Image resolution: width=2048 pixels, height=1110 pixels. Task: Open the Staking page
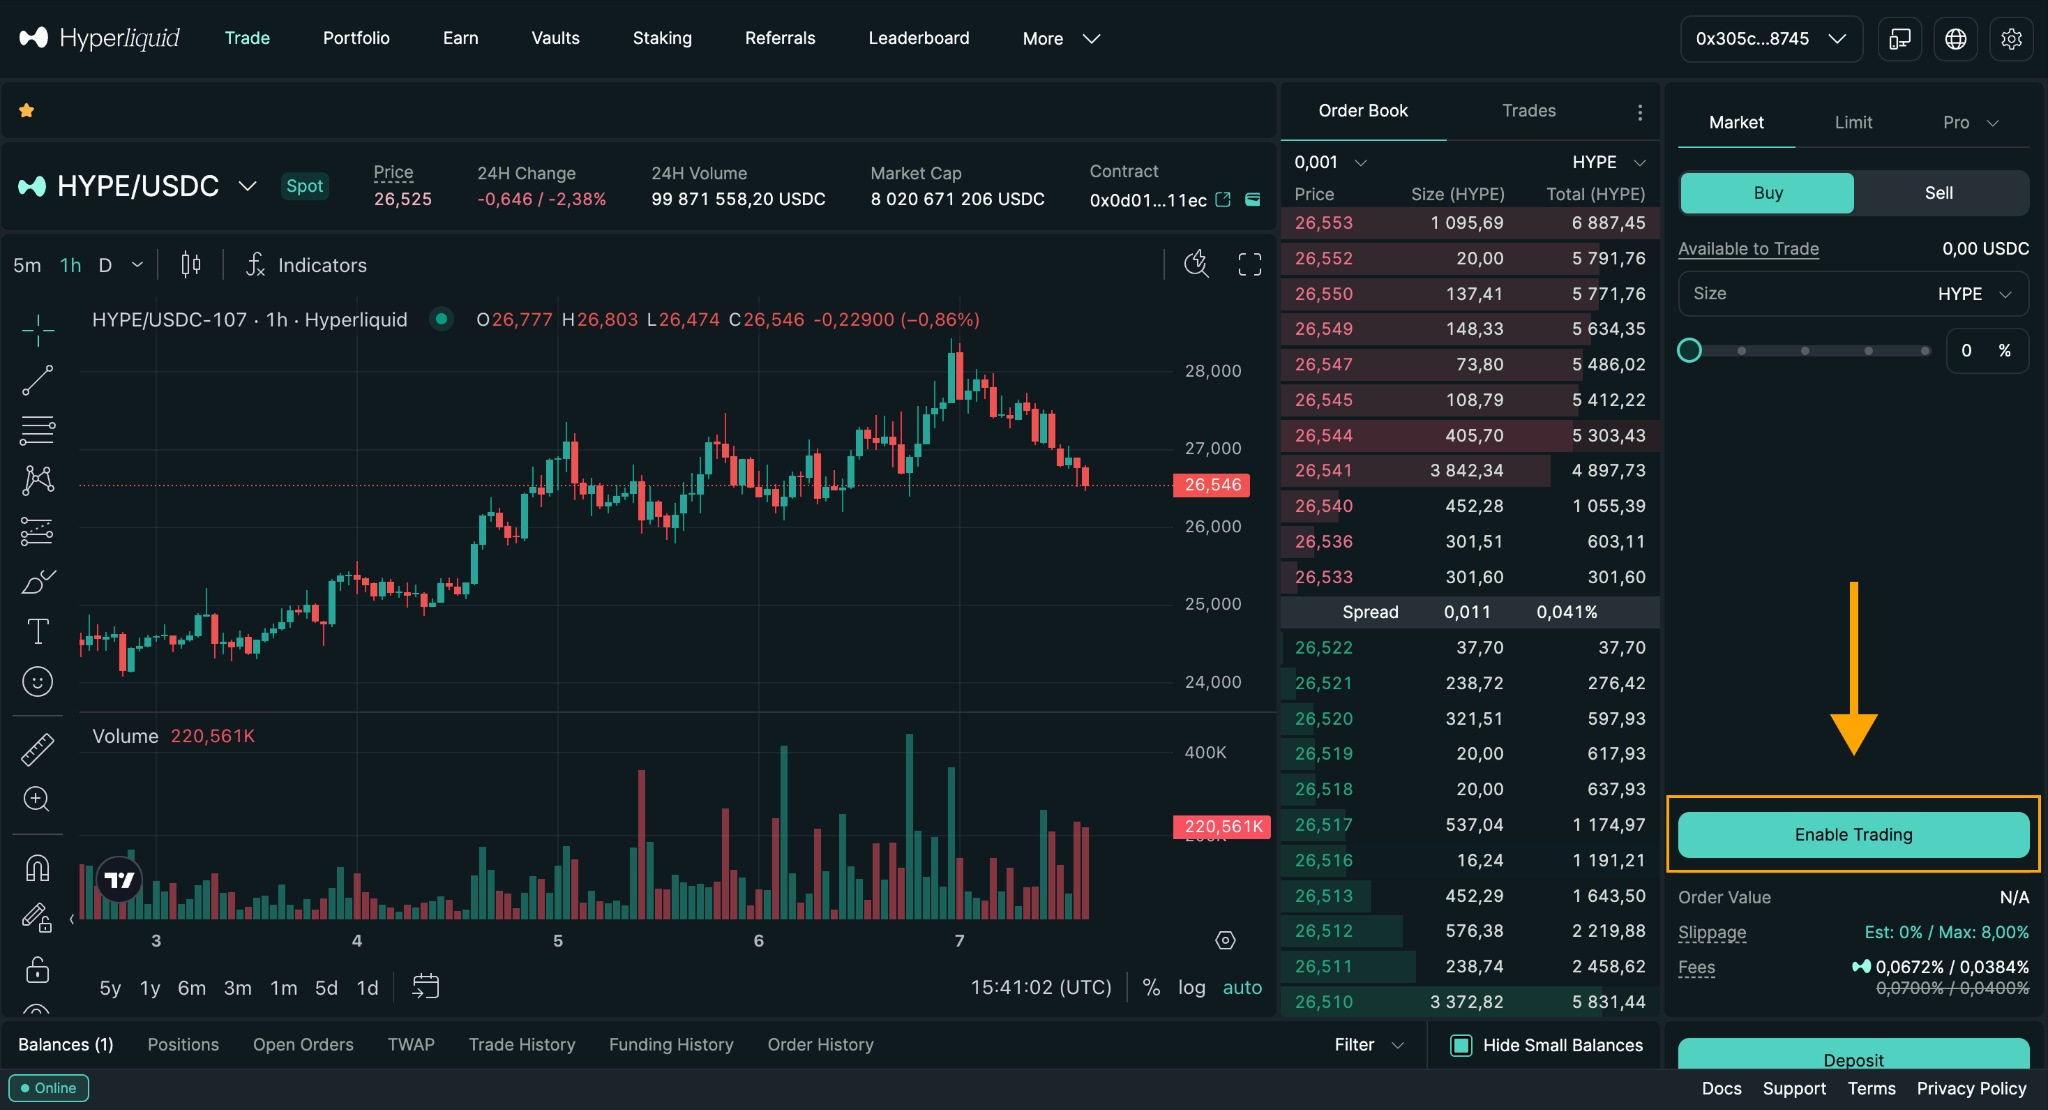tap(662, 38)
